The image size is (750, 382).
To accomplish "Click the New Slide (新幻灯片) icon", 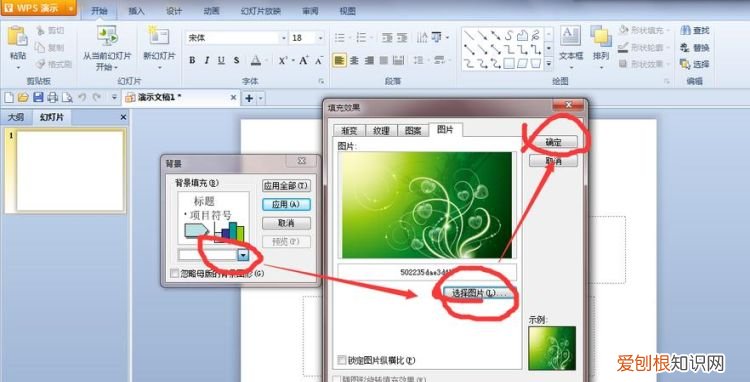I will coord(159,36).
